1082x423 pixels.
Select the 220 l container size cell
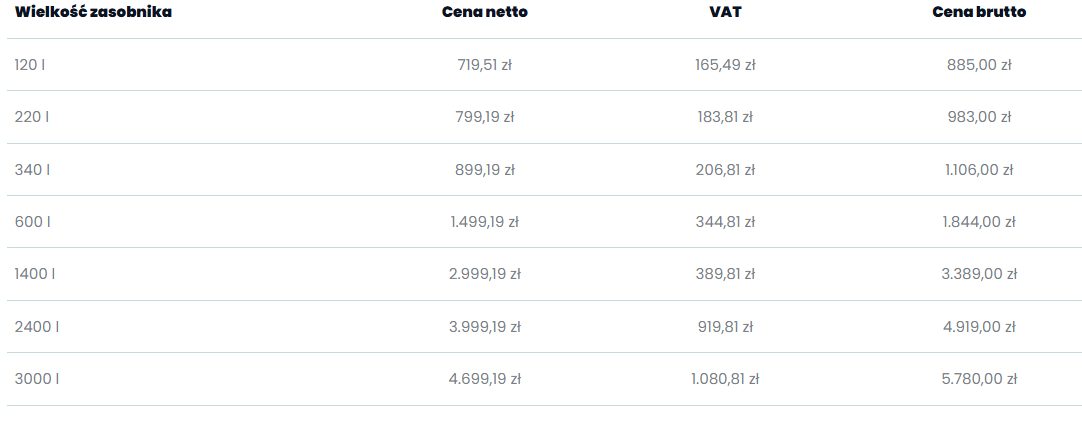(x=32, y=117)
